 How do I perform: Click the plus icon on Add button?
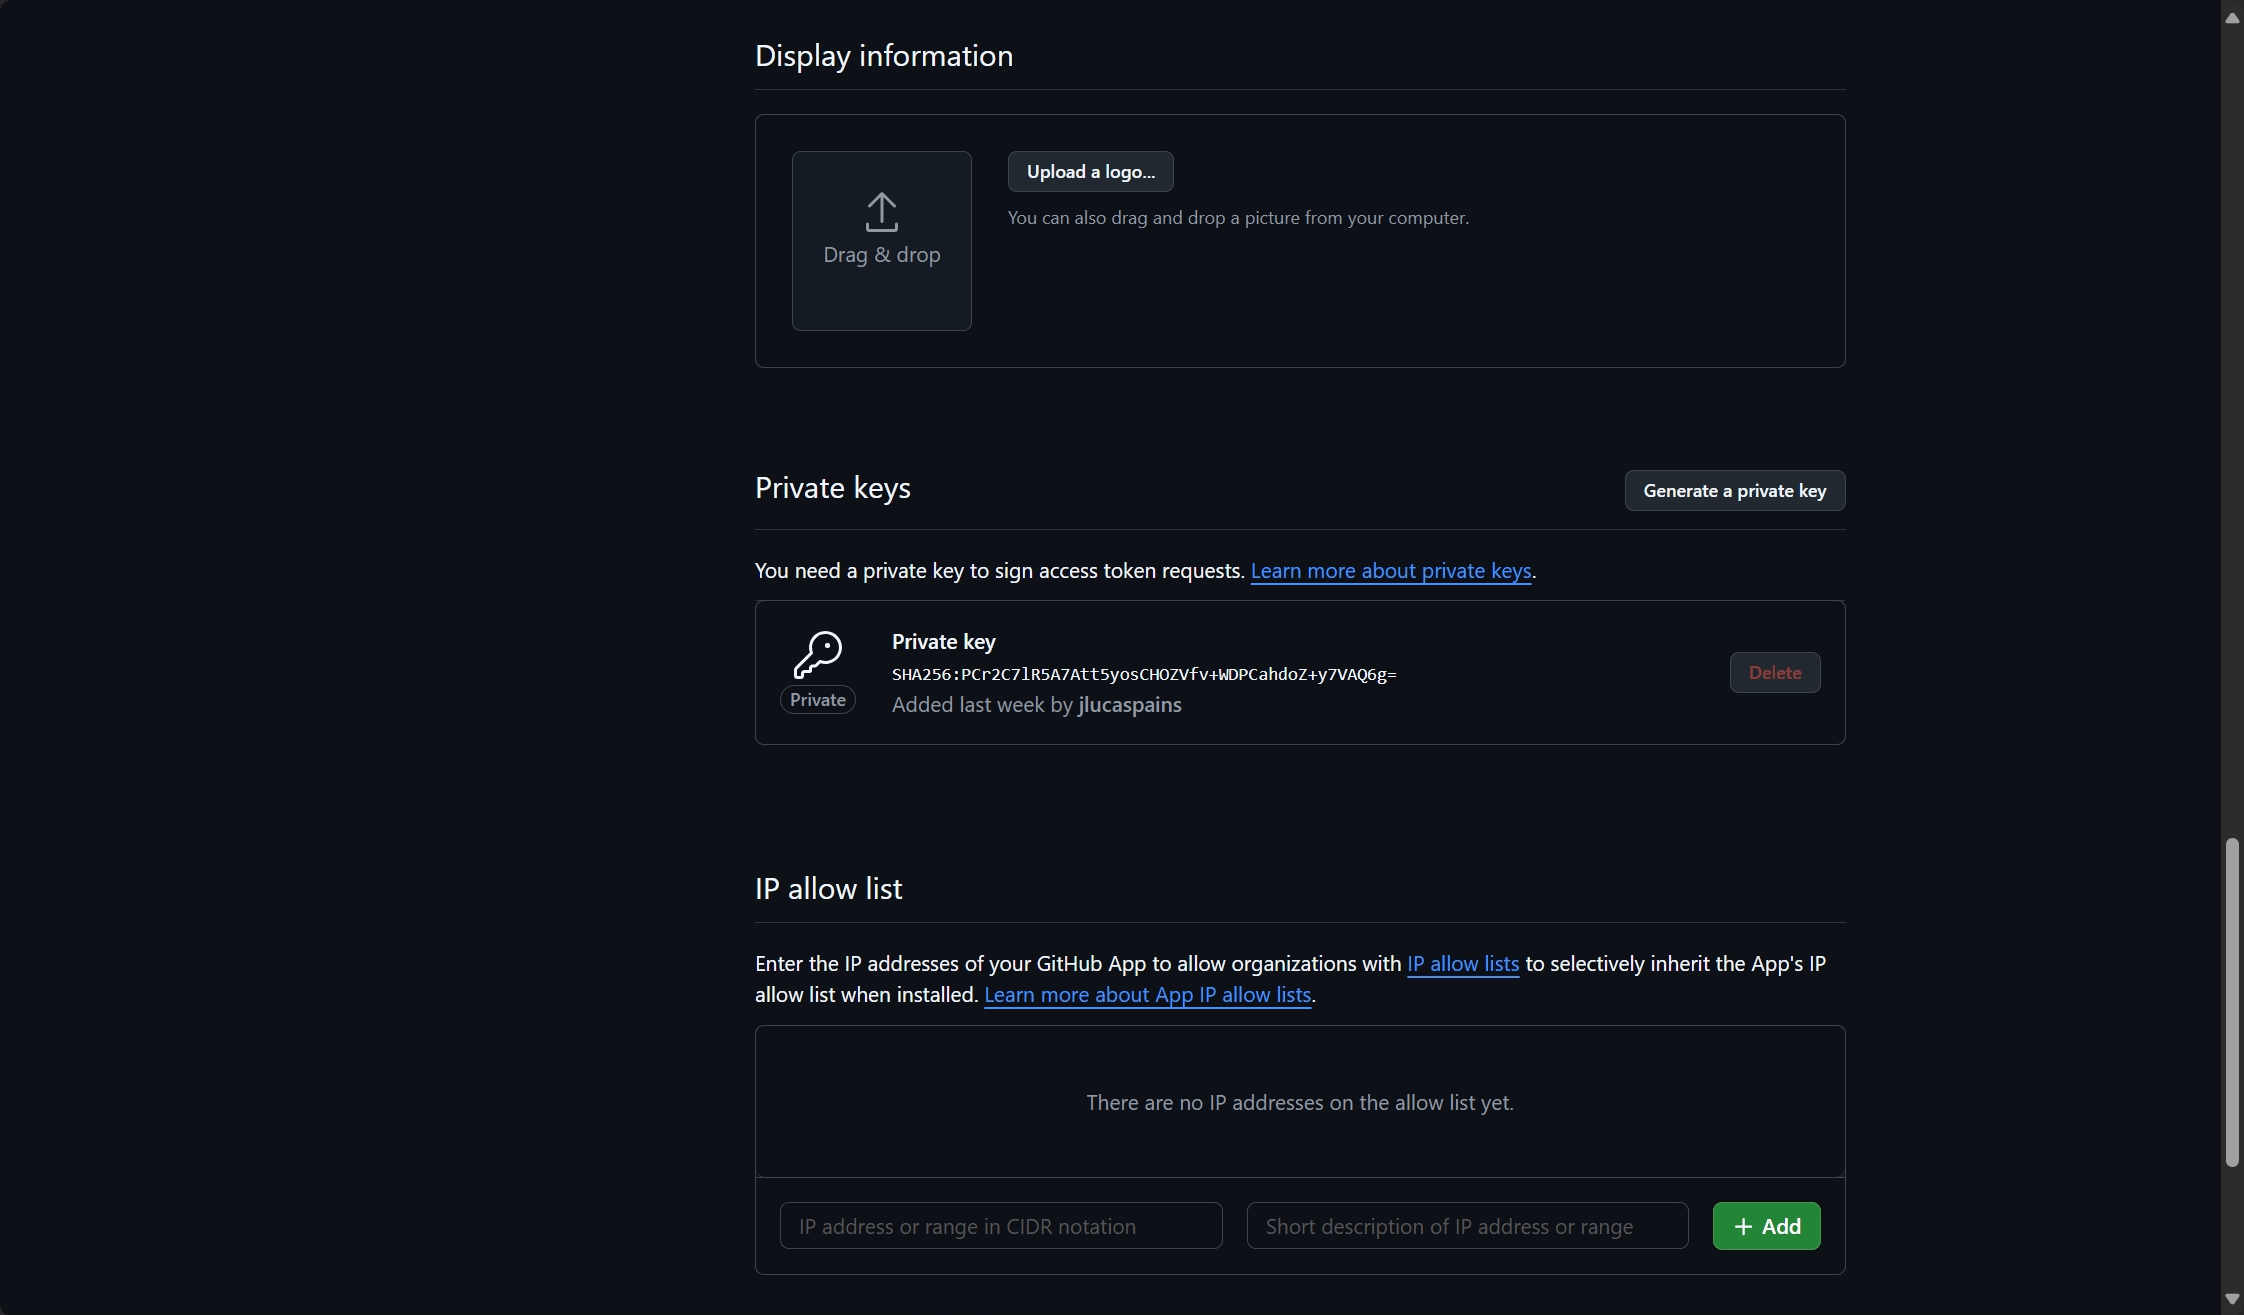tap(1743, 1227)
